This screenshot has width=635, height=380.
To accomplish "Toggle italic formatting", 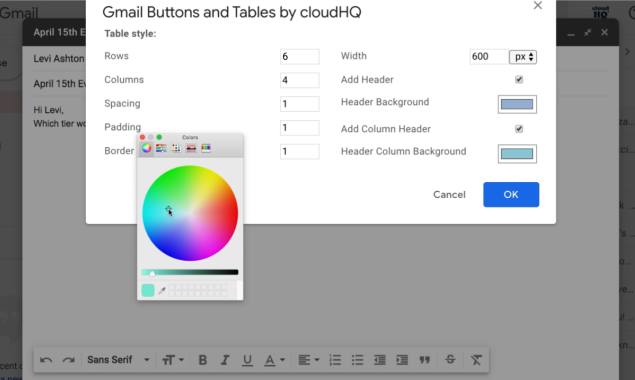I will click(x=225, y=360).
